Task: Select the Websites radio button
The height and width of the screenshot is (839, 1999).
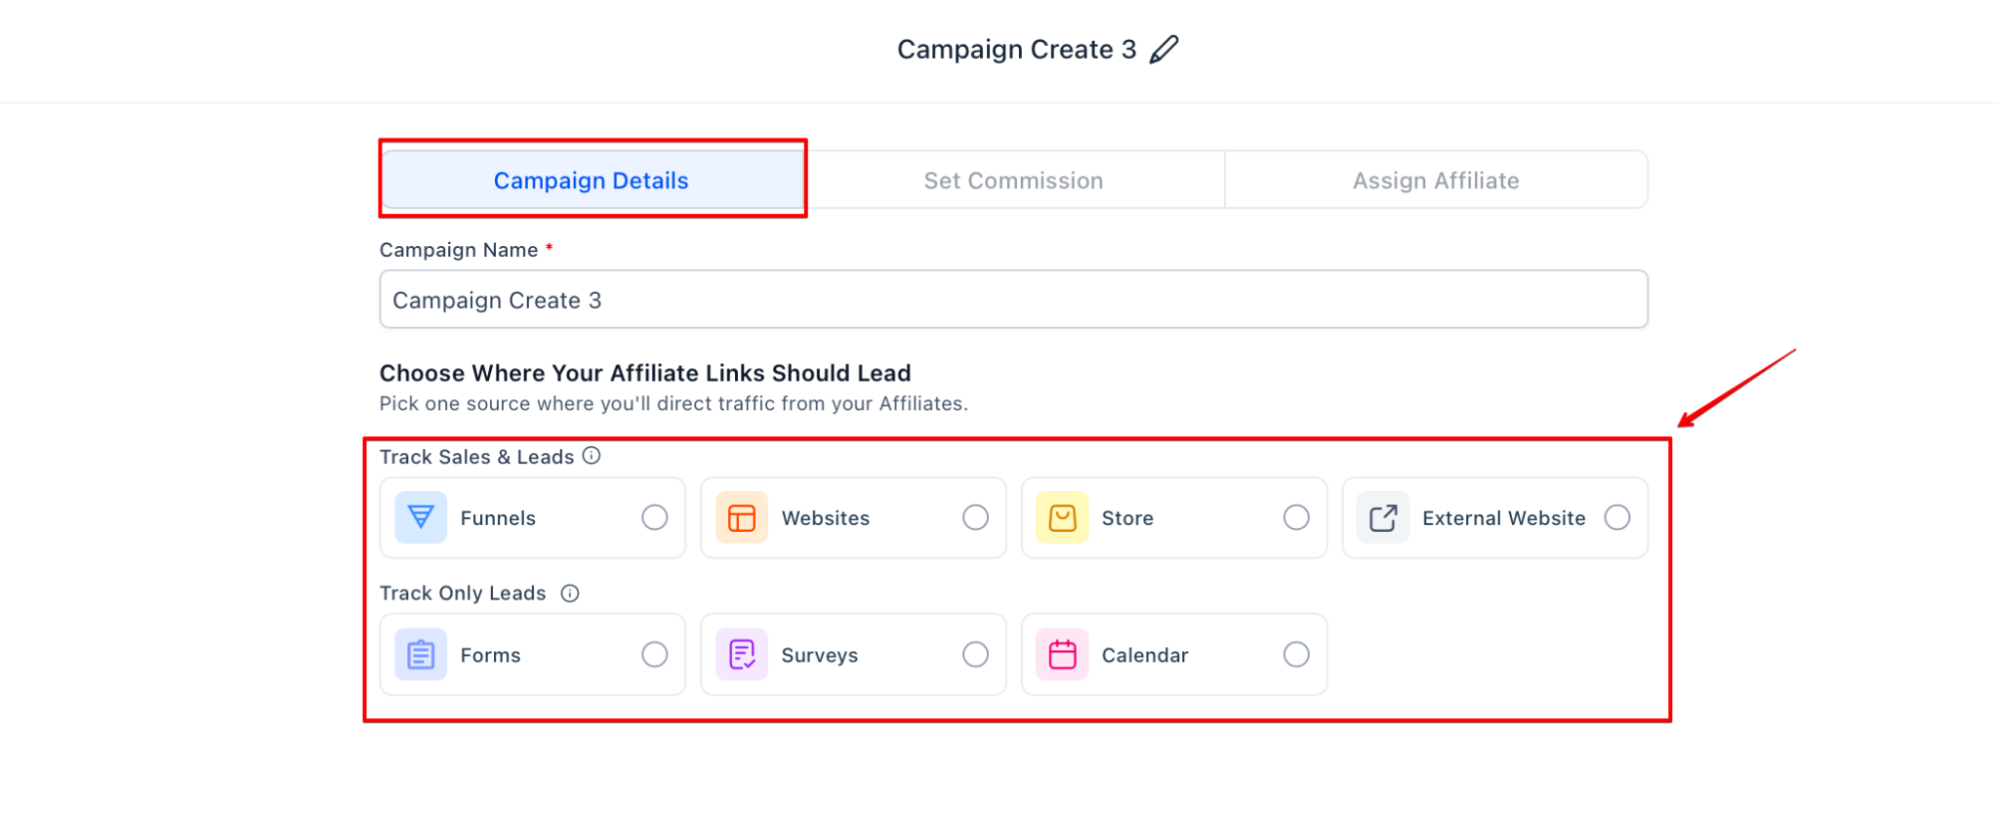Action: click(975, 517)
